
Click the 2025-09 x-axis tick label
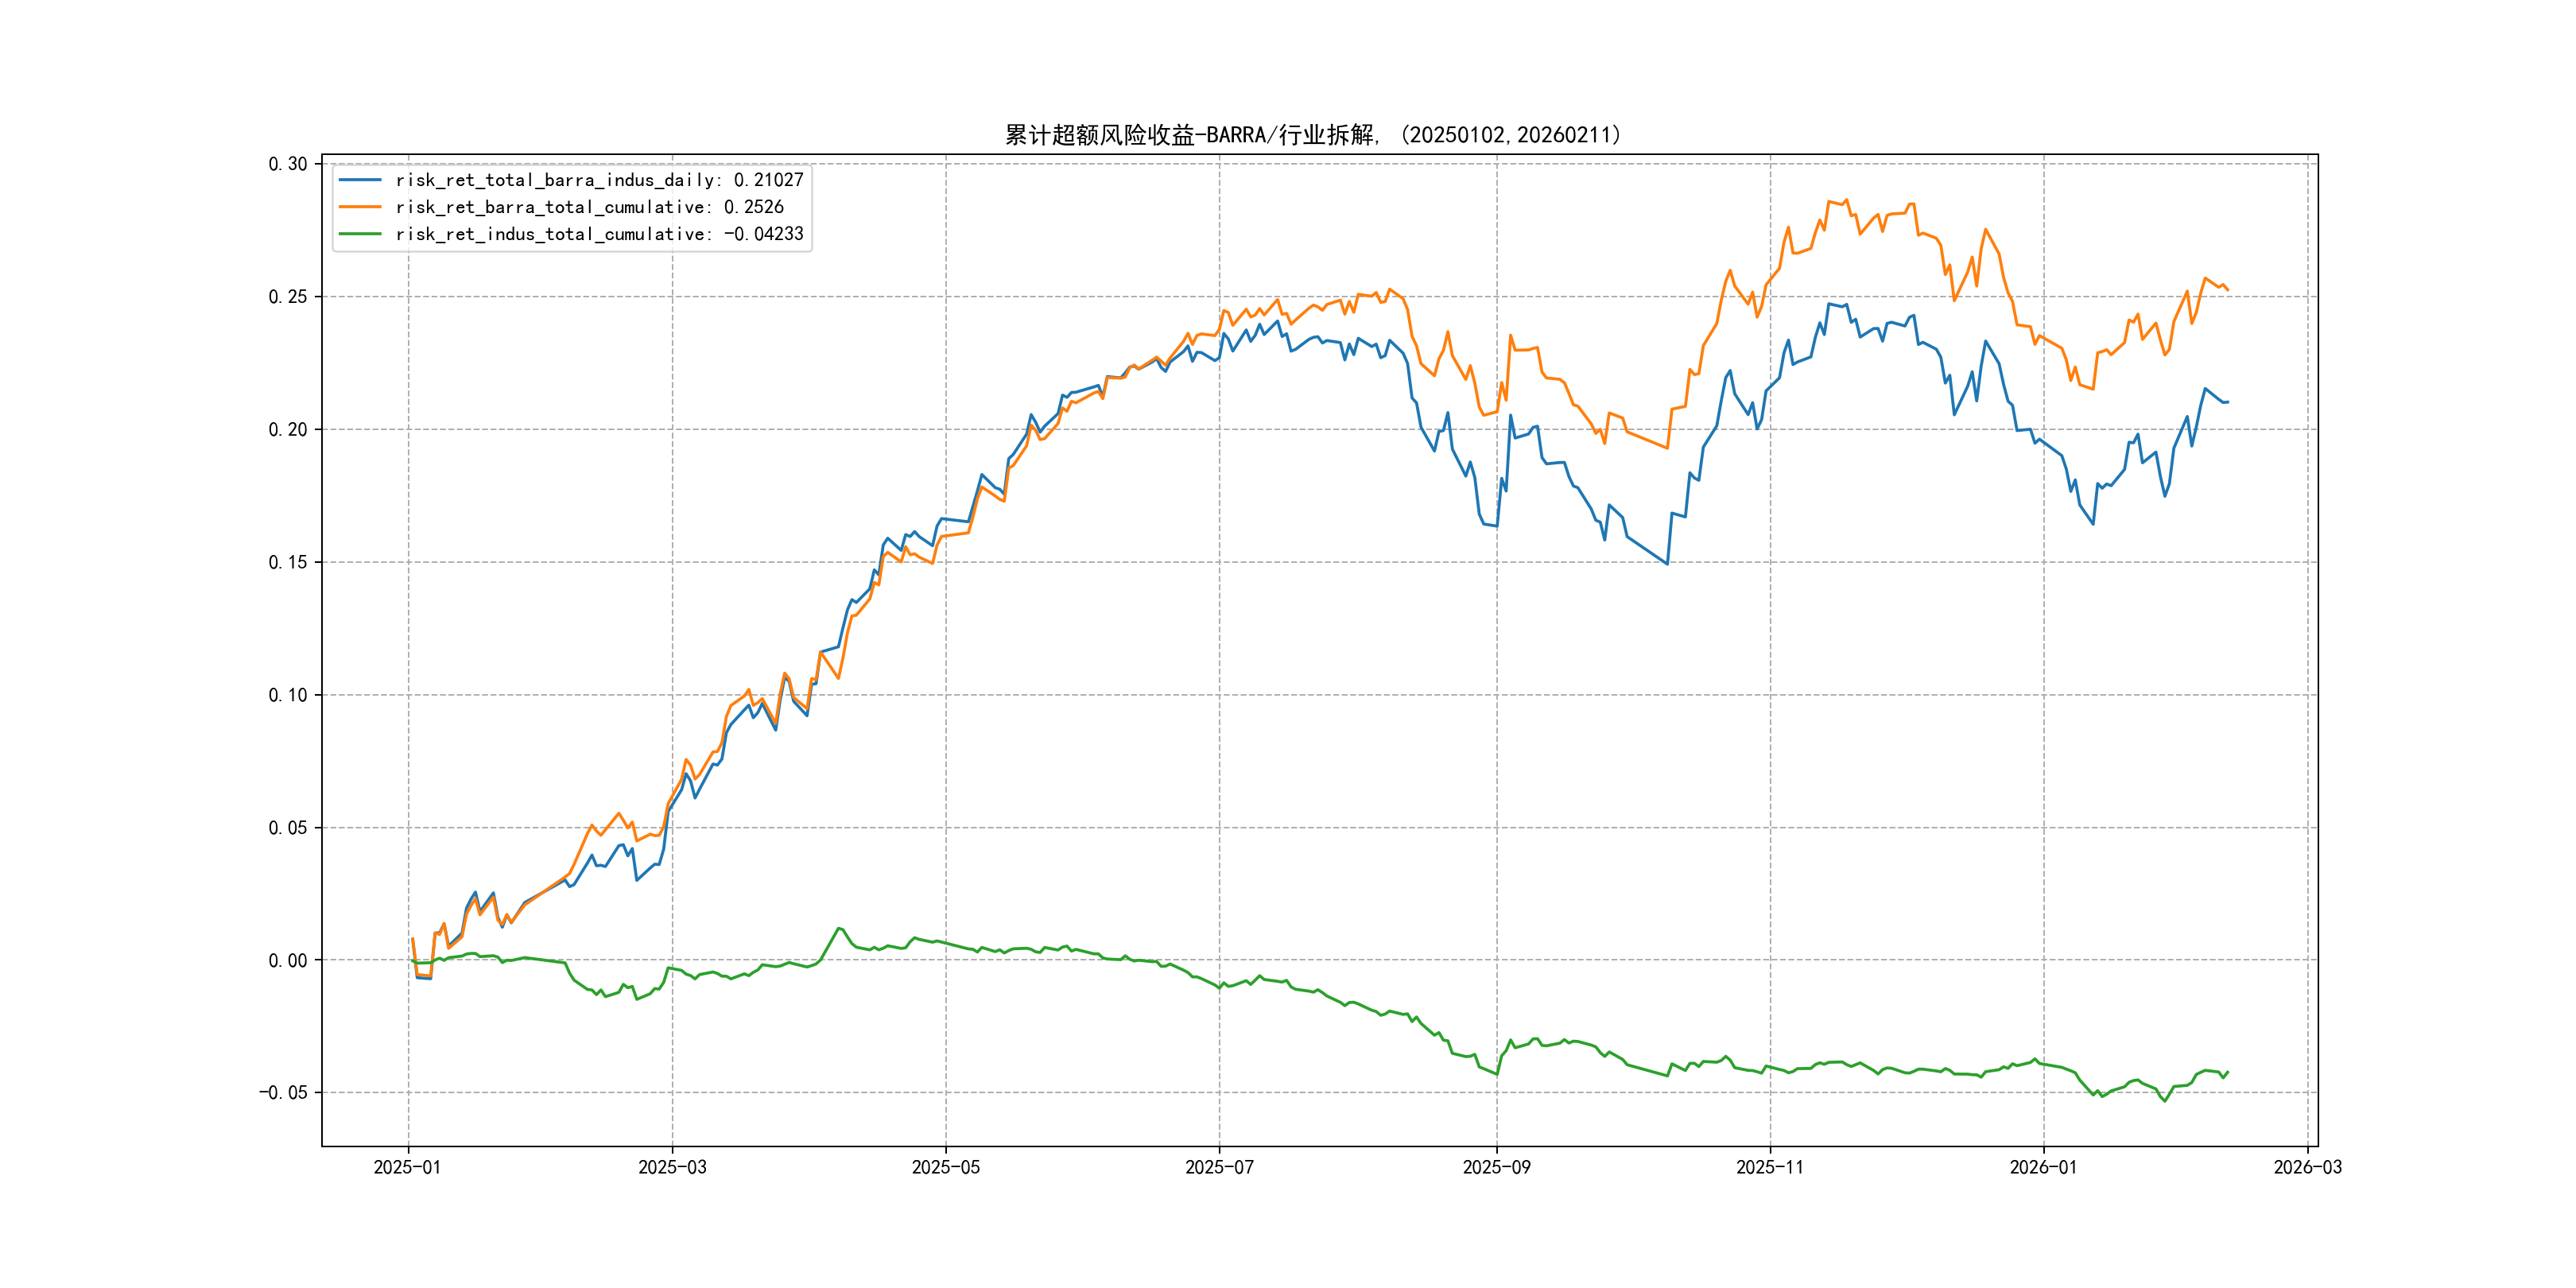point(1496,1167)
